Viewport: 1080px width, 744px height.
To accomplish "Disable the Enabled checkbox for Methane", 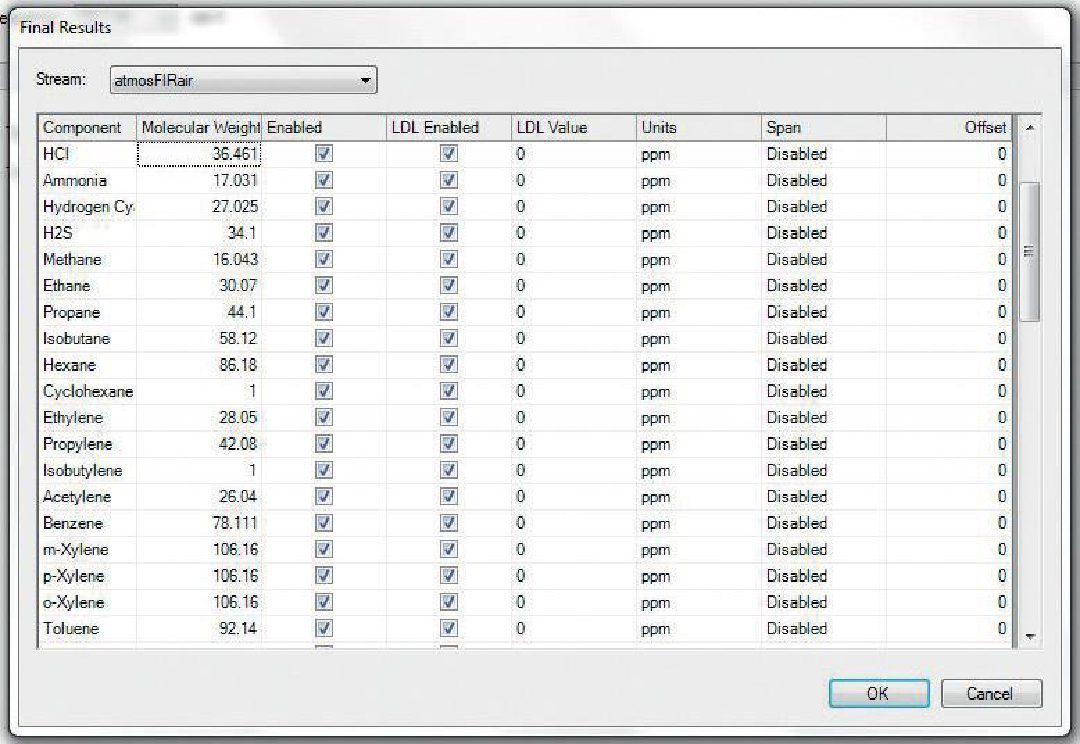I will click(x=323, y=260).
